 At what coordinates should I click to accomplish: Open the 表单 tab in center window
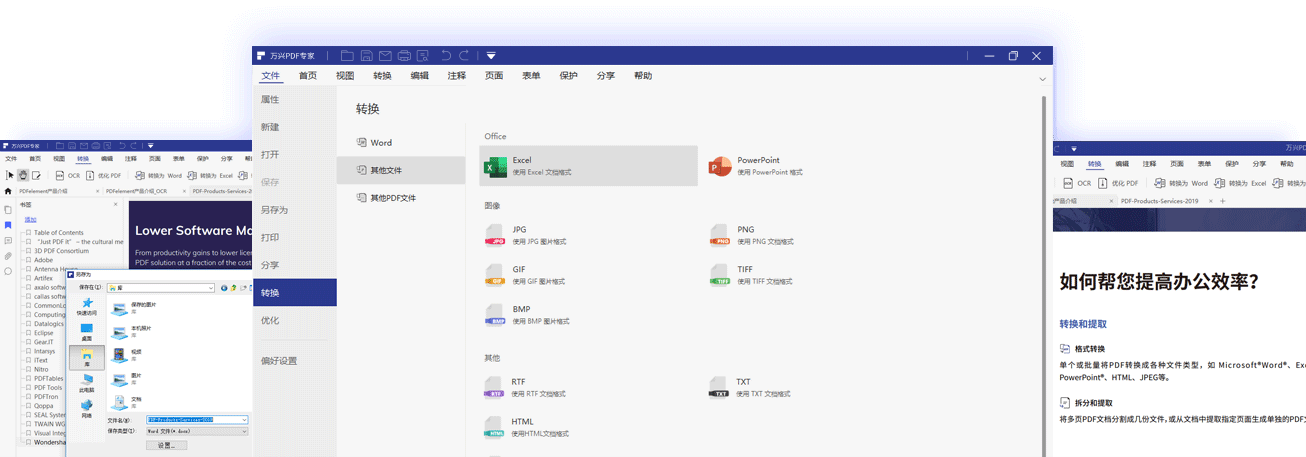coord(531,76)
